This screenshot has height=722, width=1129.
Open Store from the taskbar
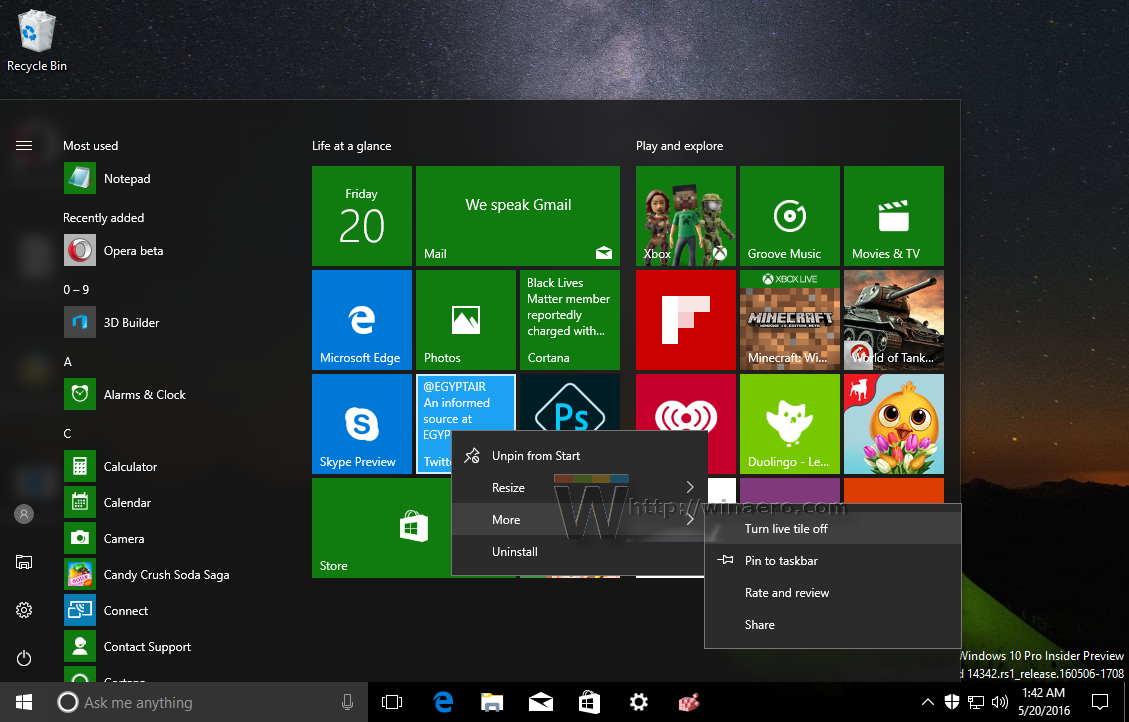click(x=590, y=702)
